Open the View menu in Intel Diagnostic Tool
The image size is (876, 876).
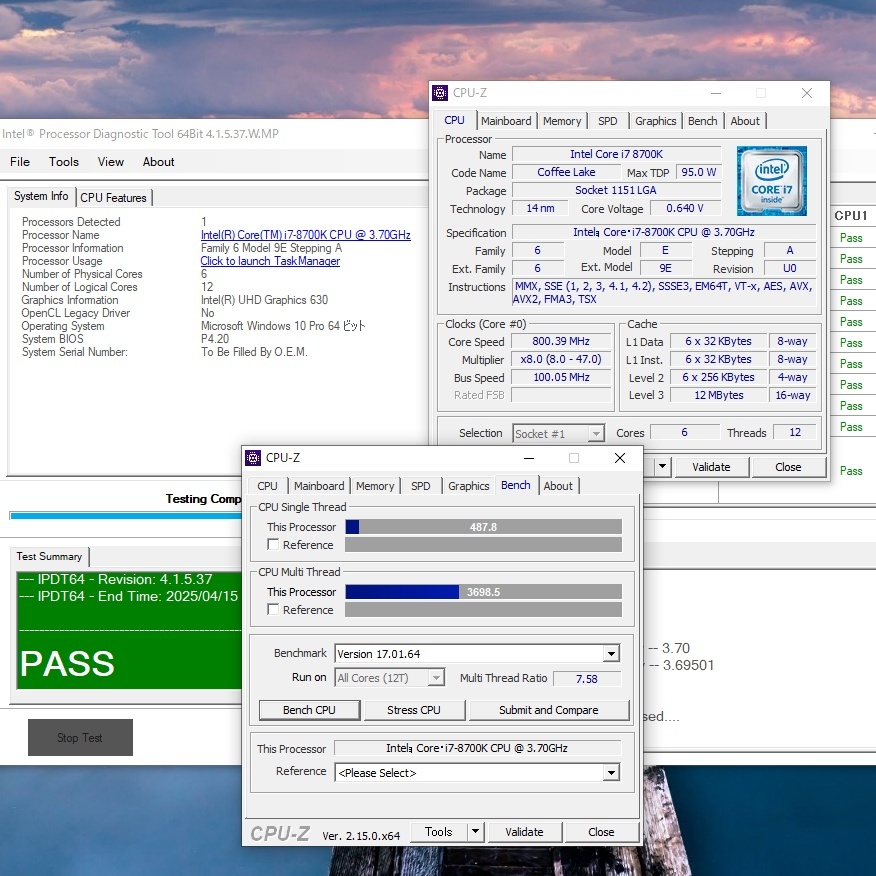pyautogui.click(x=111, y=161)
